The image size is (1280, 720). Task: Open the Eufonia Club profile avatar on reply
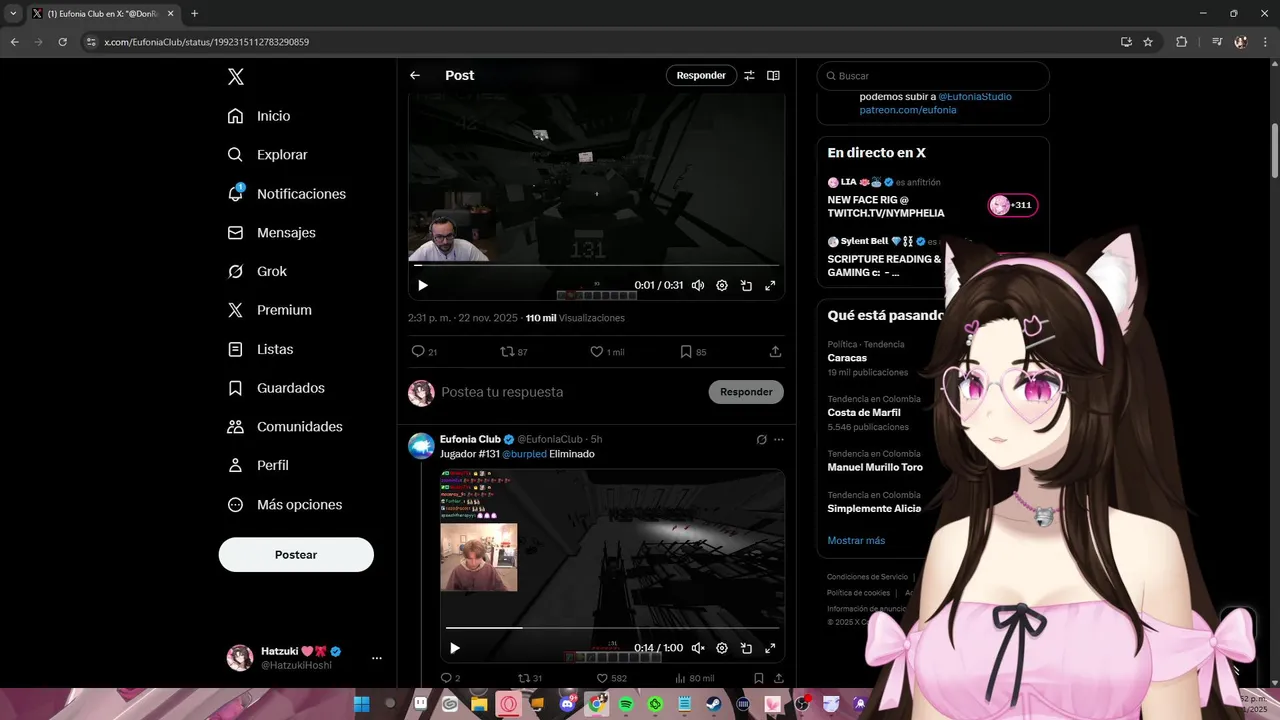coord(421,446)
